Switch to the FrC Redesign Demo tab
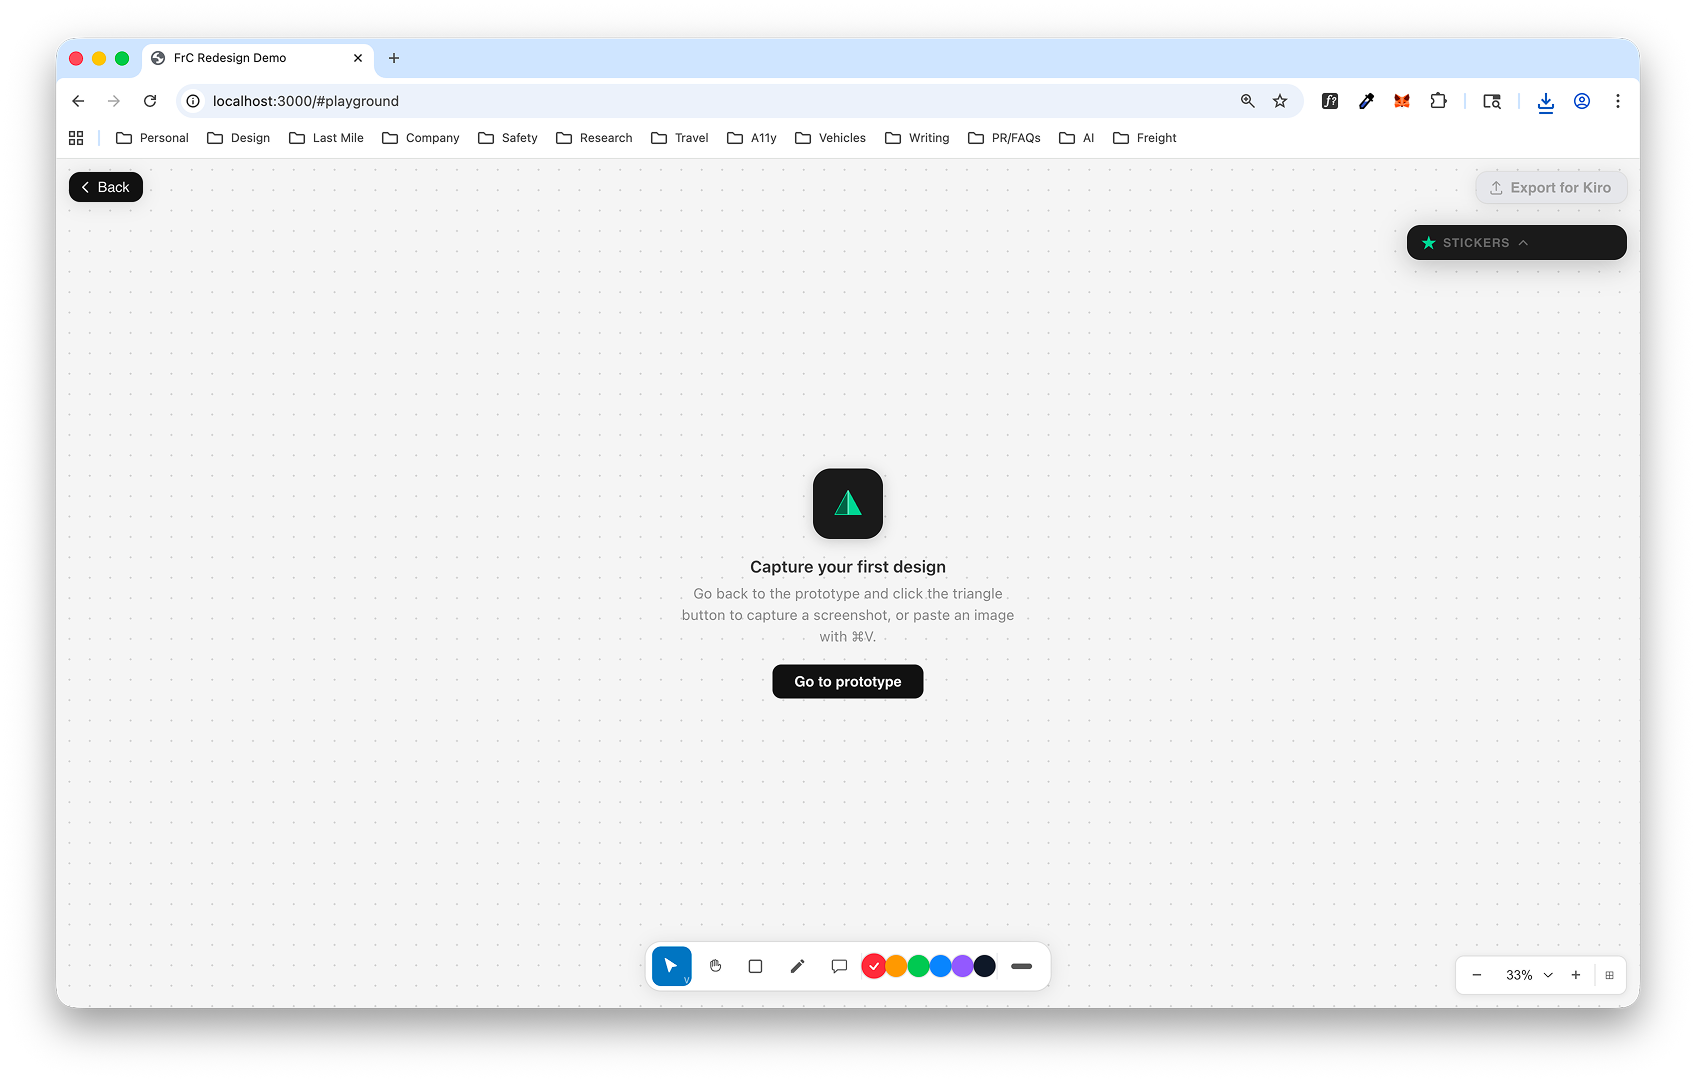The height and width of the screenshot is (1082, 1696). click(x=228, y=58)
